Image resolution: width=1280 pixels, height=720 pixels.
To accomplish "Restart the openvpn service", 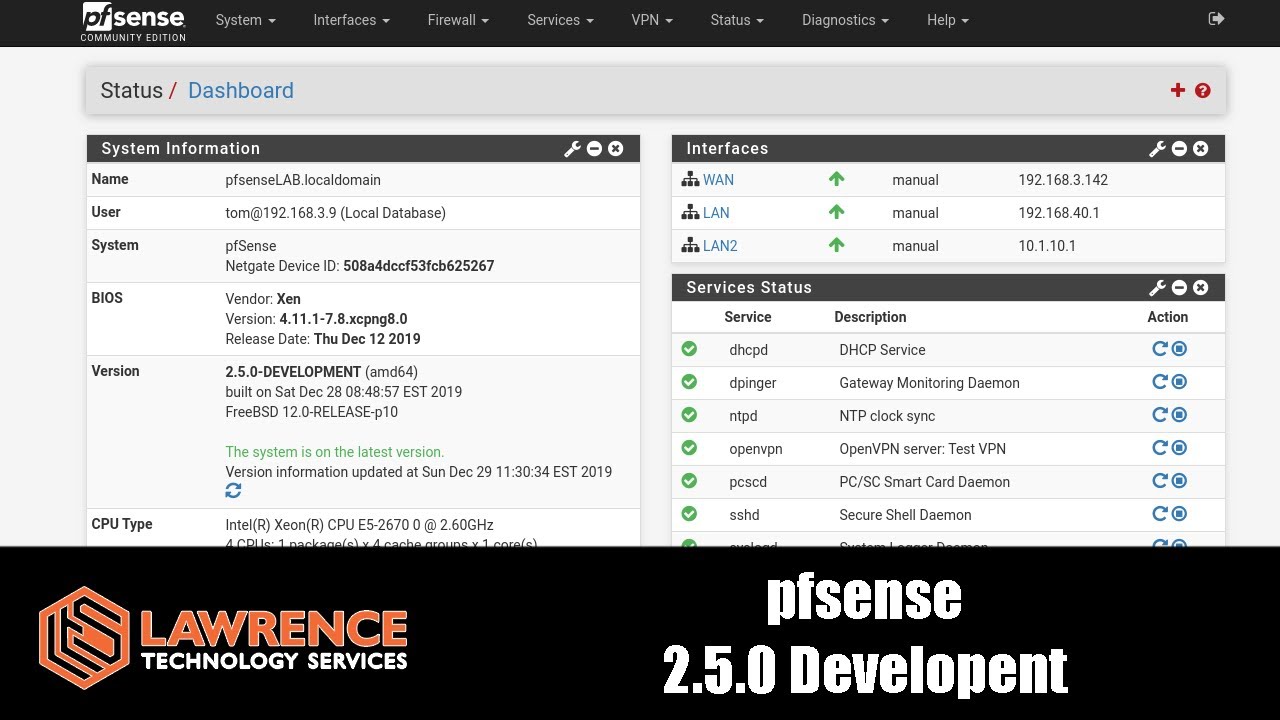I will [1160, 448].
